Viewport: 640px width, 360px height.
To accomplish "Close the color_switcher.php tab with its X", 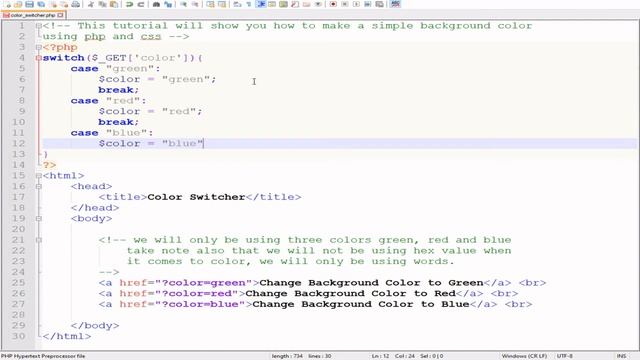I will click(60, 15).
